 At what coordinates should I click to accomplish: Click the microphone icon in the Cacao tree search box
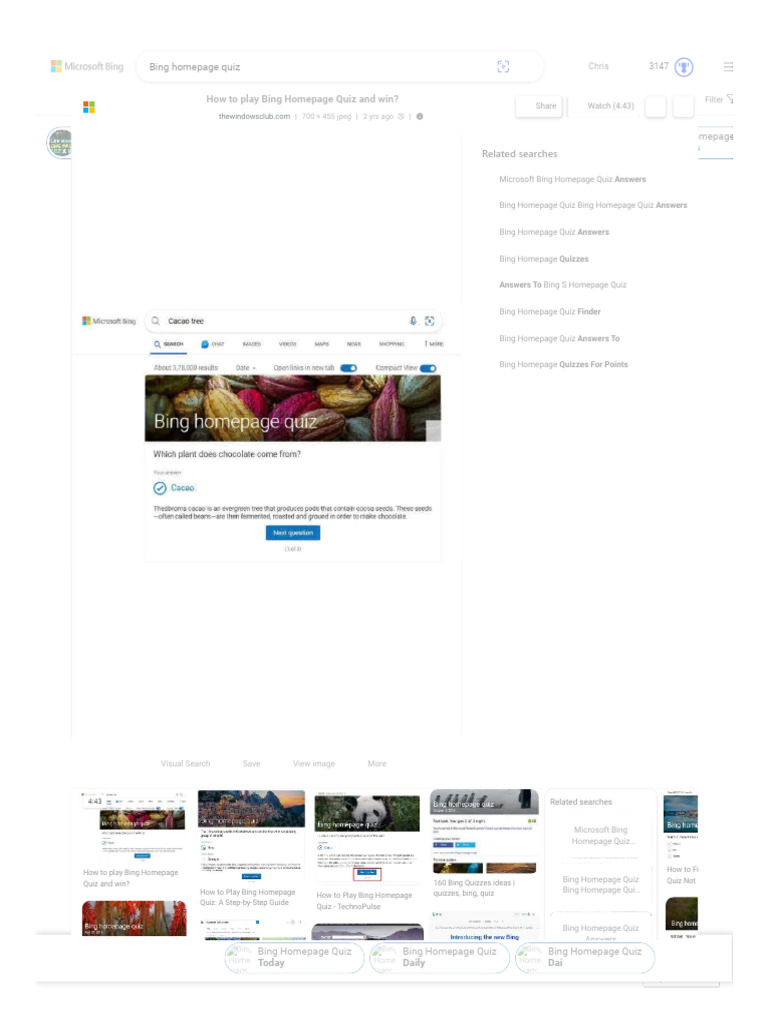click(x=413, y=321)
